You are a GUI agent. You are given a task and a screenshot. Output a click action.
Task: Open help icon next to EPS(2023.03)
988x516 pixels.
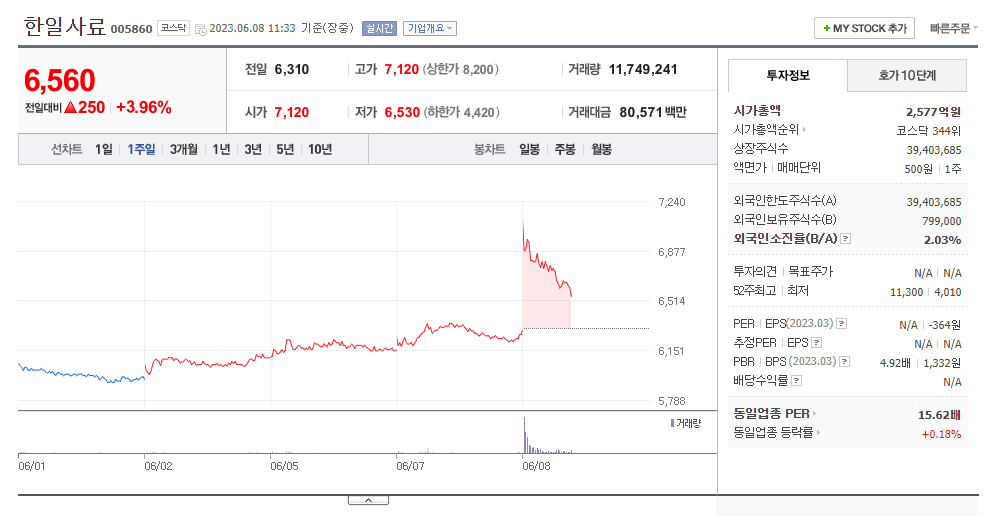(841, 324)
